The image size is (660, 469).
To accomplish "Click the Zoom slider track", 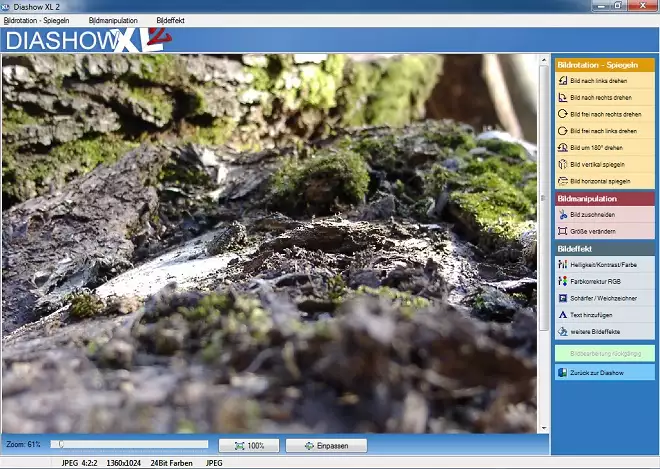I will tap(129, 444).
